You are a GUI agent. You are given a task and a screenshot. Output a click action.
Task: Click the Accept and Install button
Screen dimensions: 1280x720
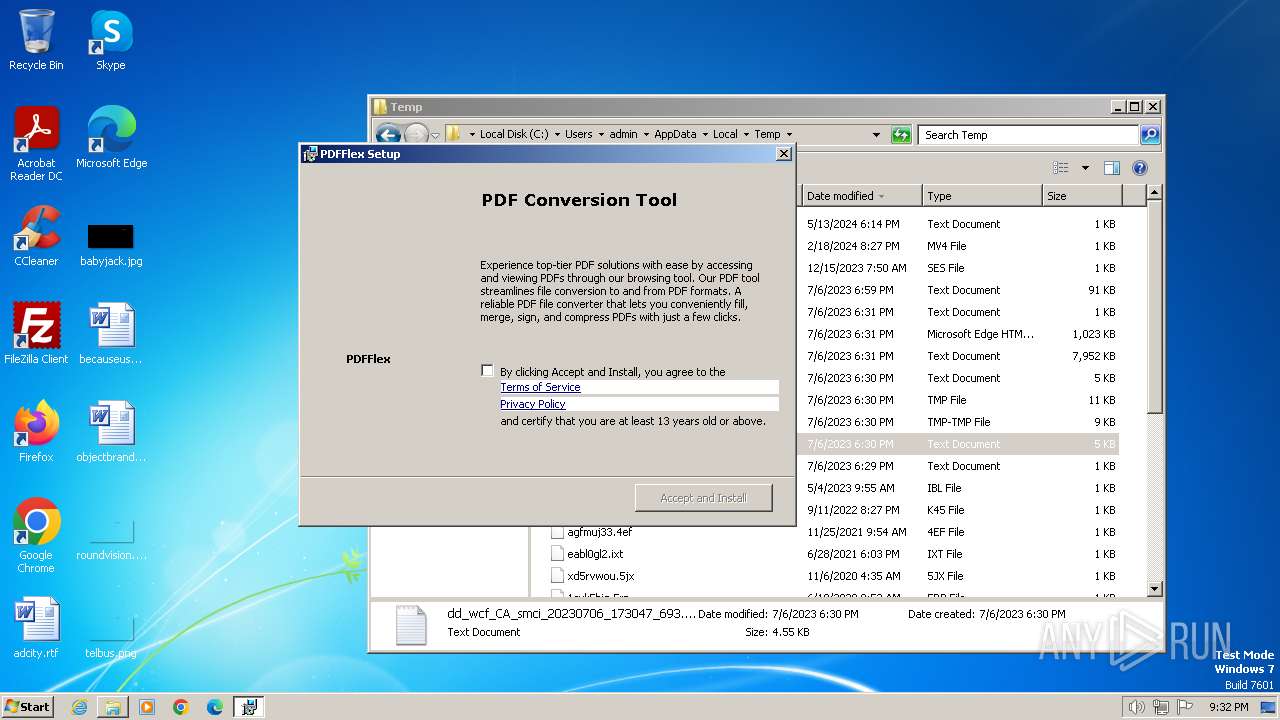(704, 498)
